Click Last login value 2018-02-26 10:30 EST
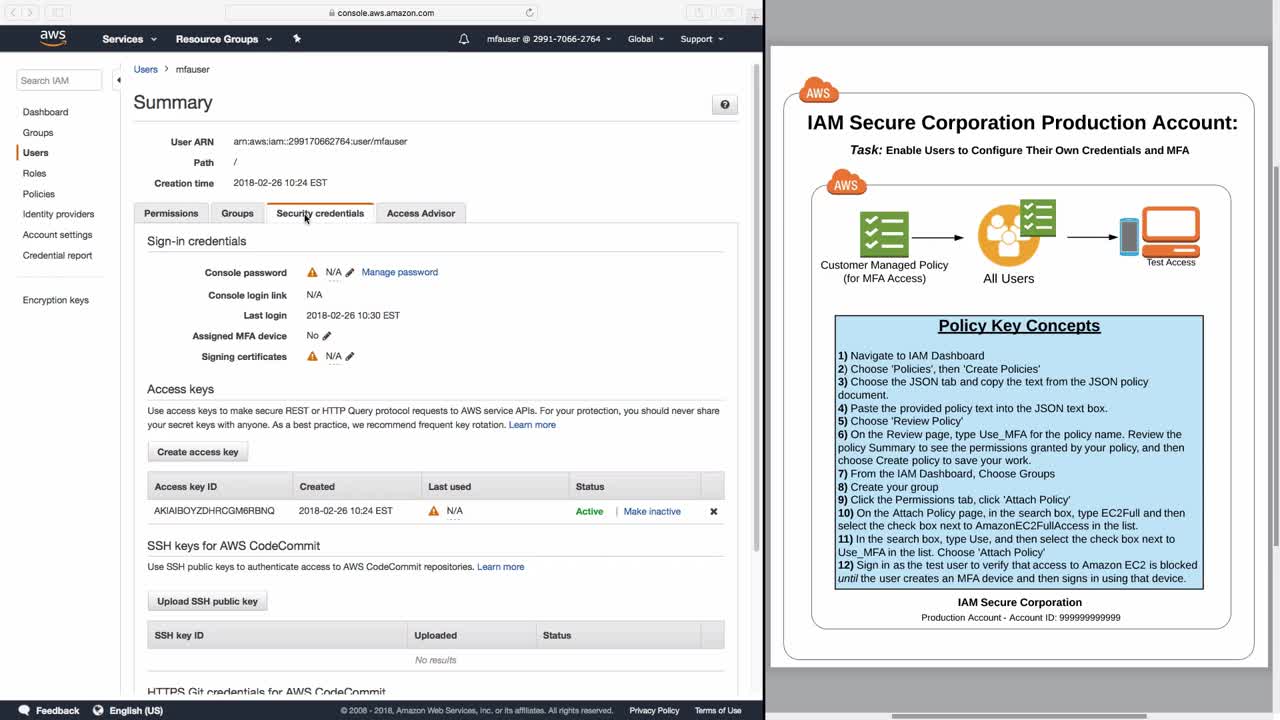The height and width of the screenshot is (720, 1280). (x=353, y=315)
